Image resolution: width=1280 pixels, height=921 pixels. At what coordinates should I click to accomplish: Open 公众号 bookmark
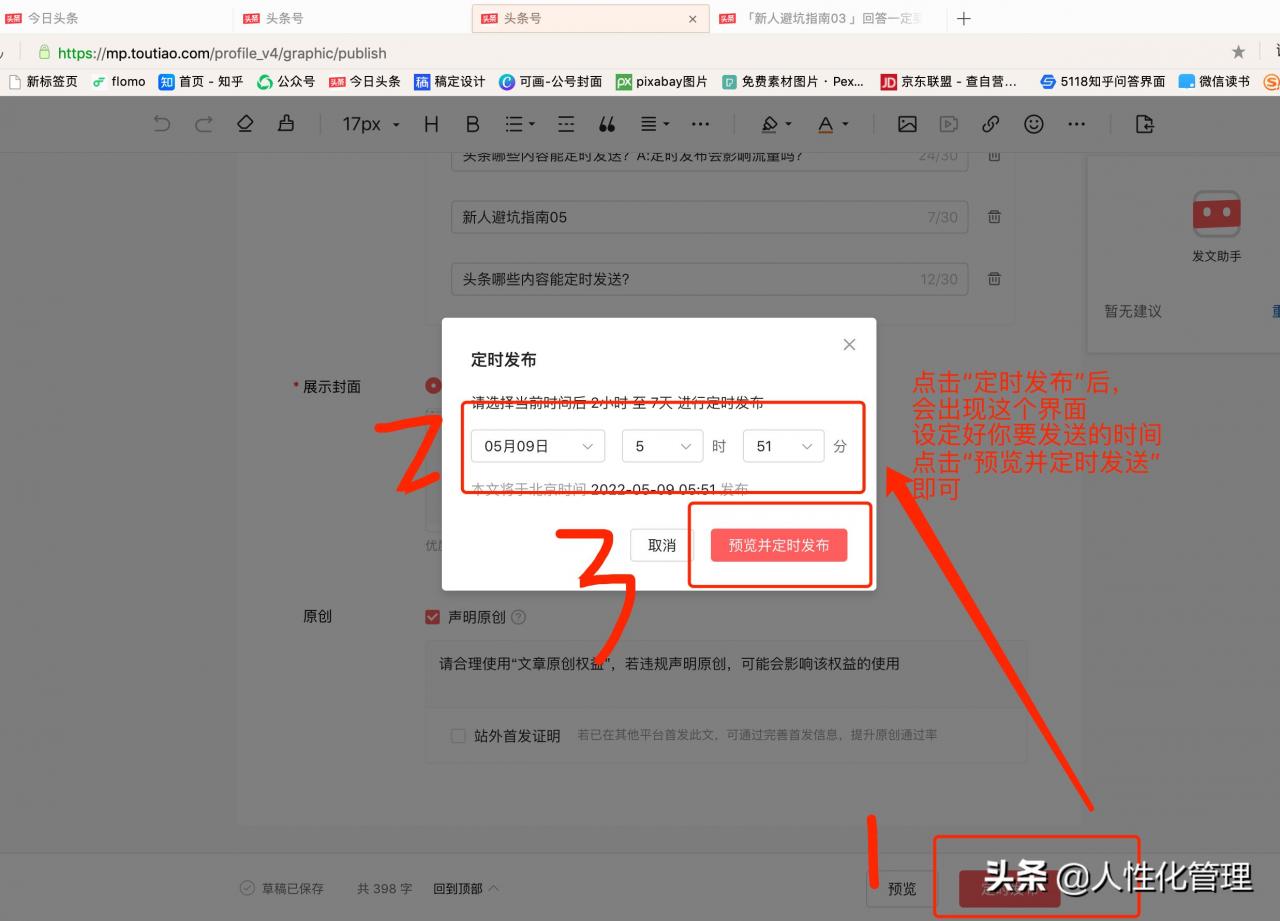click(x=286, y=82)
